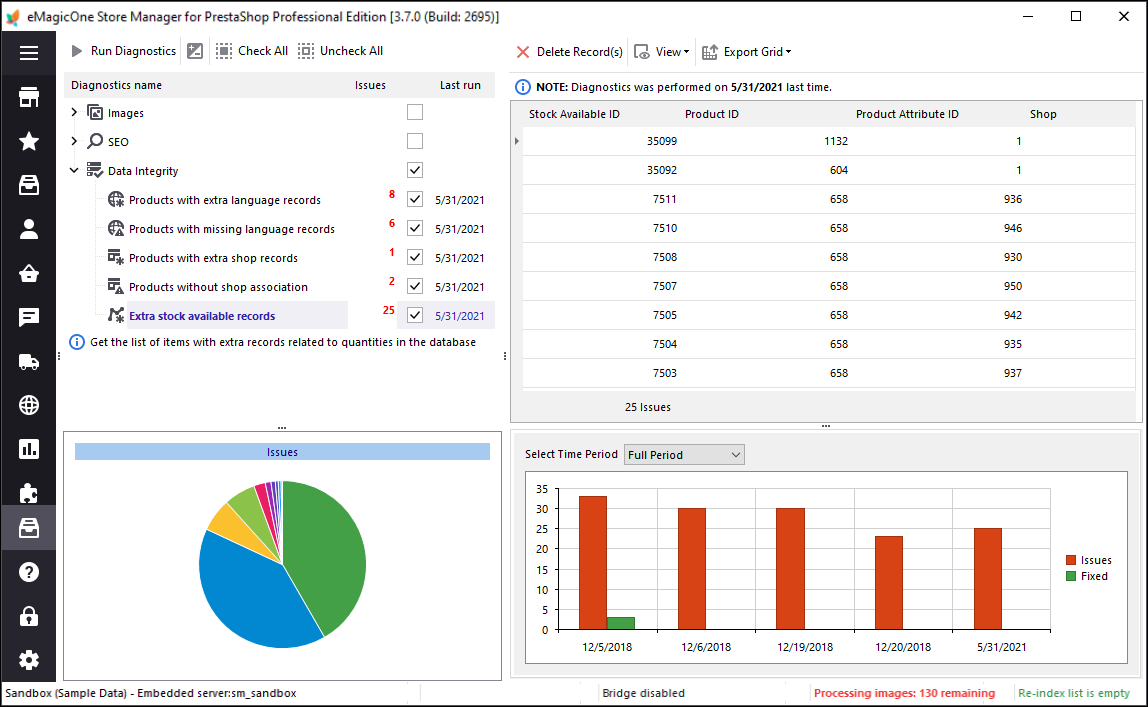Screen dimensions: 1148x707
Task: Open the shipping truck icon in sidebar
Action: point(29,362)
